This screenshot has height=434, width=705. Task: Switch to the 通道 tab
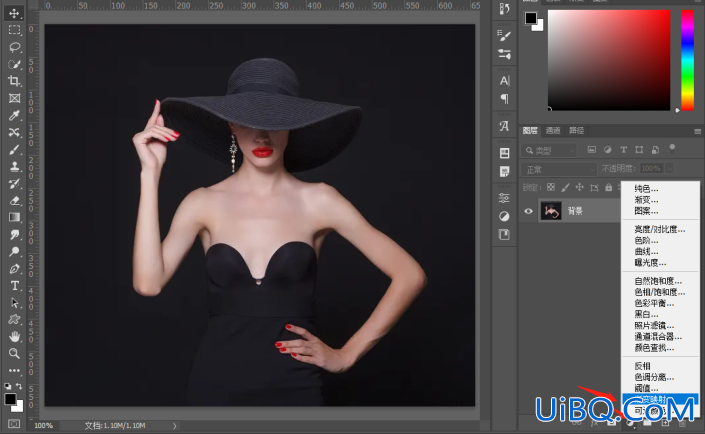point(553,130)
